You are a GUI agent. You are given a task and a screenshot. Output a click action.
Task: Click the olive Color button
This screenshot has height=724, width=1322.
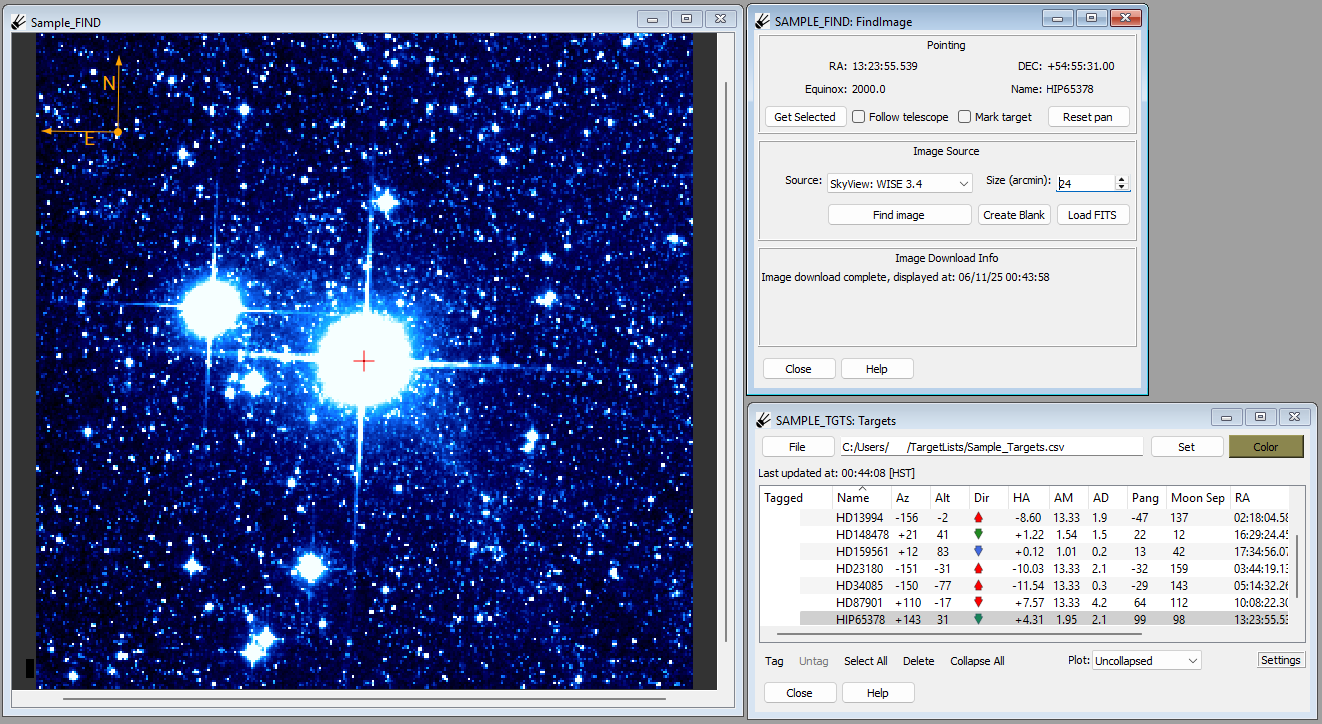pos(1266,447)
